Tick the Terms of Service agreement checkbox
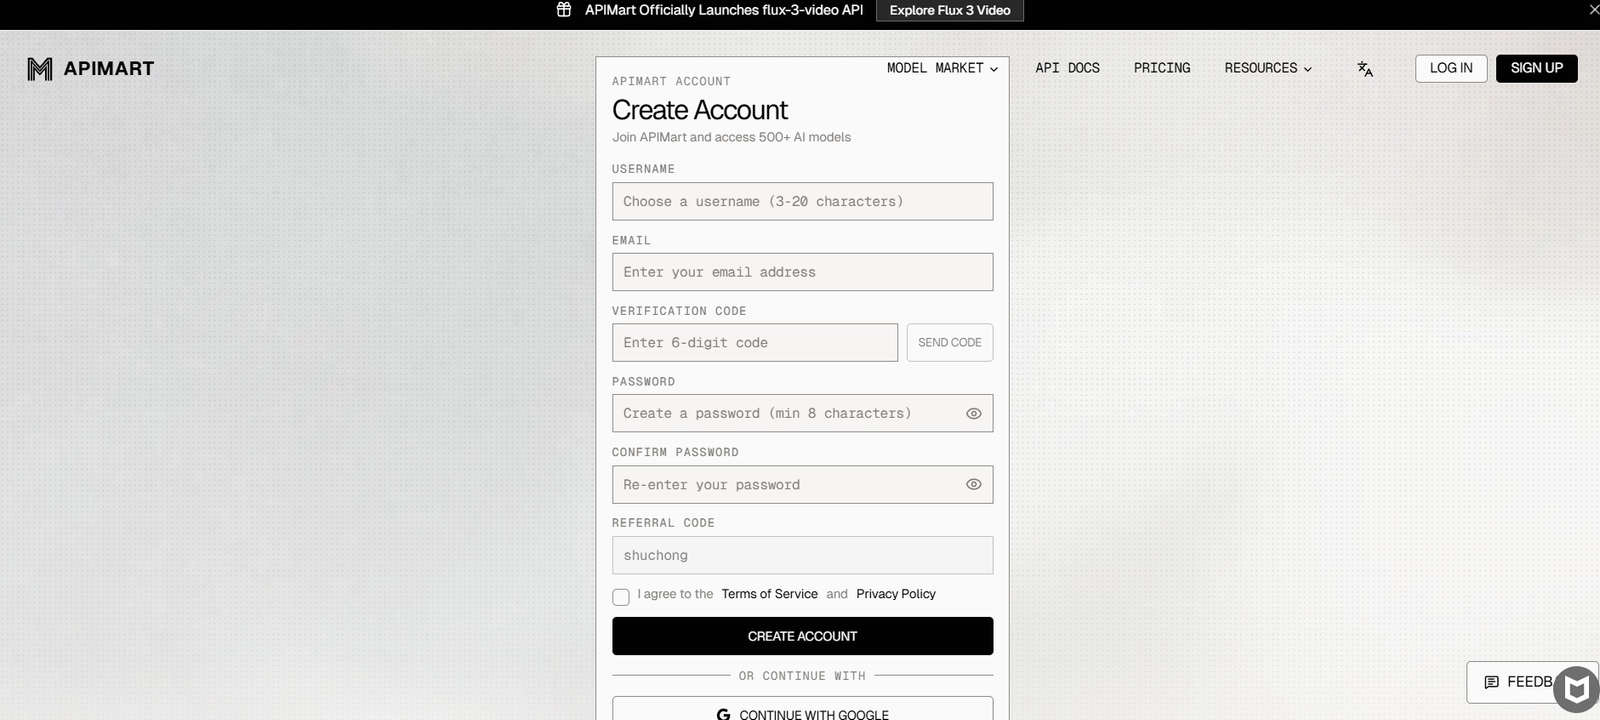The image size is (1600, 720). click(621, 597)
